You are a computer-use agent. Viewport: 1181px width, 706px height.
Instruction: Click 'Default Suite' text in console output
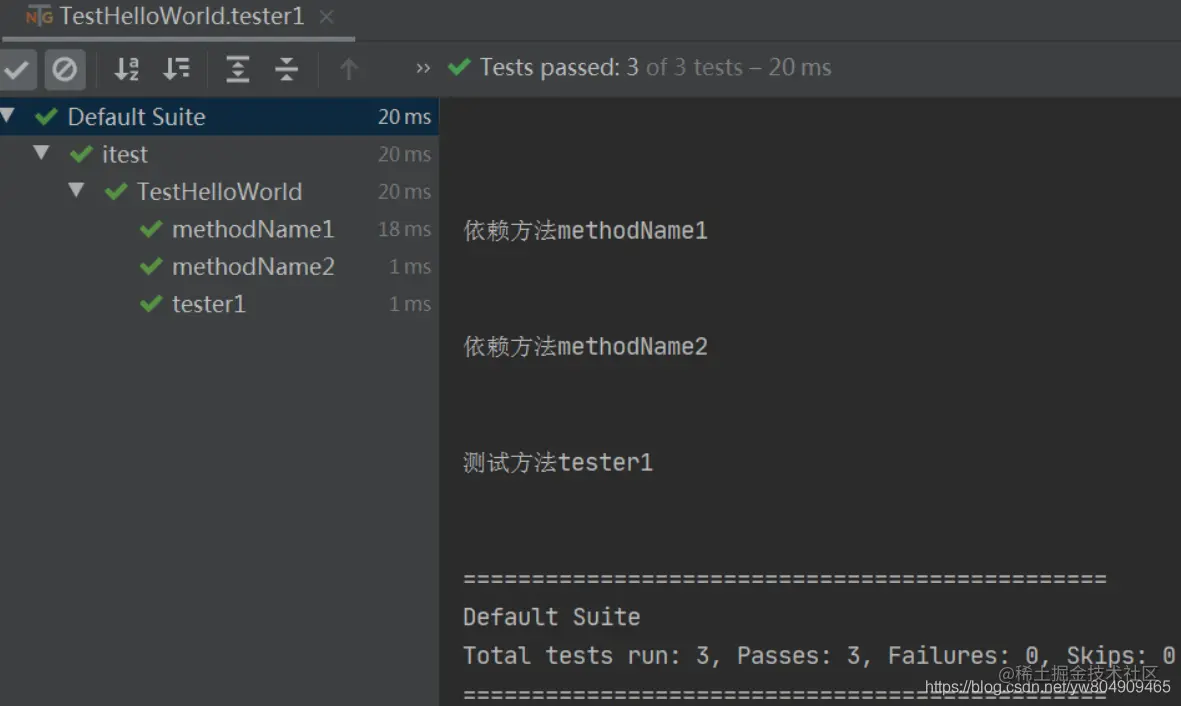(551, 617)
